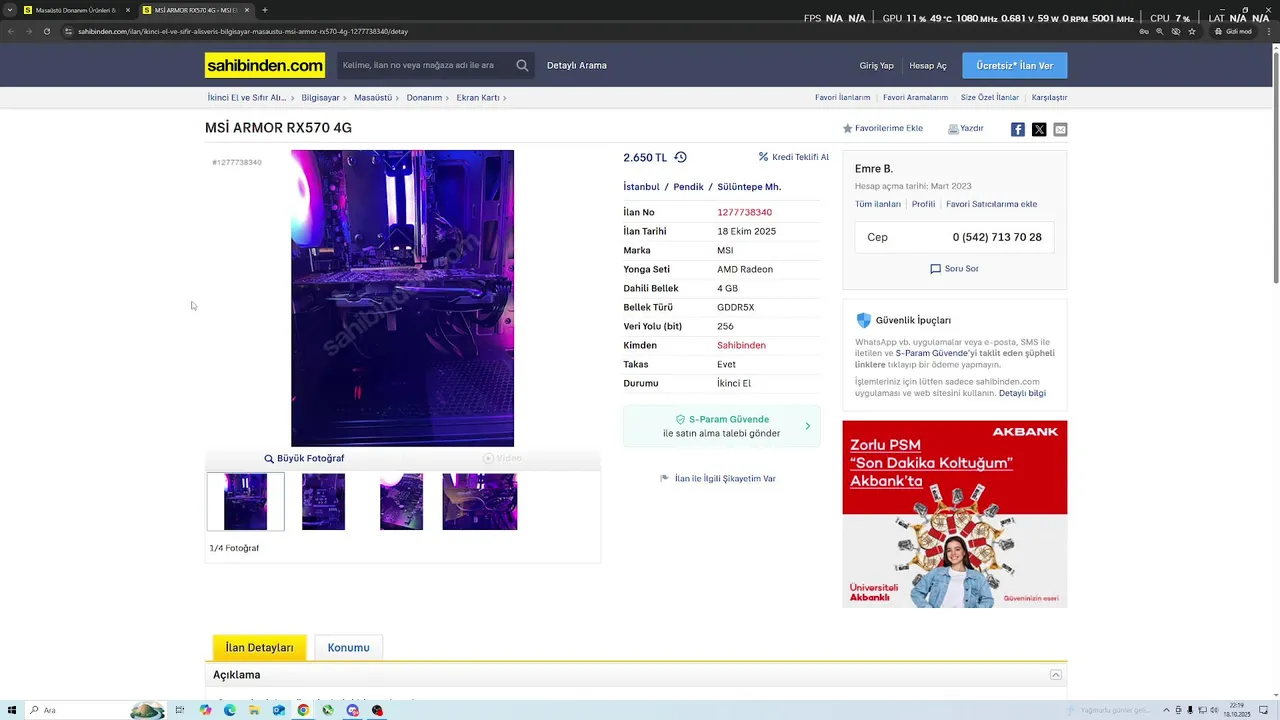Share listing on Facebook
The image size is (1280, 720).
(1018, 129)
